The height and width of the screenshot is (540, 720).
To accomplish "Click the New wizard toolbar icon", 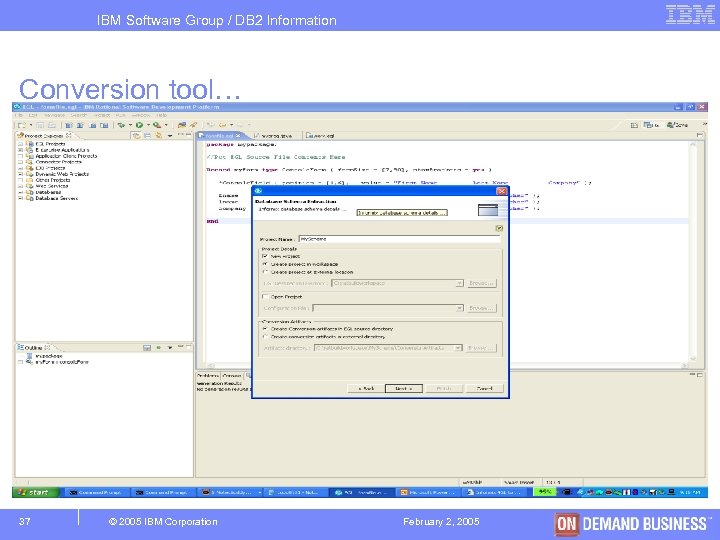I will click(x=22, y=125).
